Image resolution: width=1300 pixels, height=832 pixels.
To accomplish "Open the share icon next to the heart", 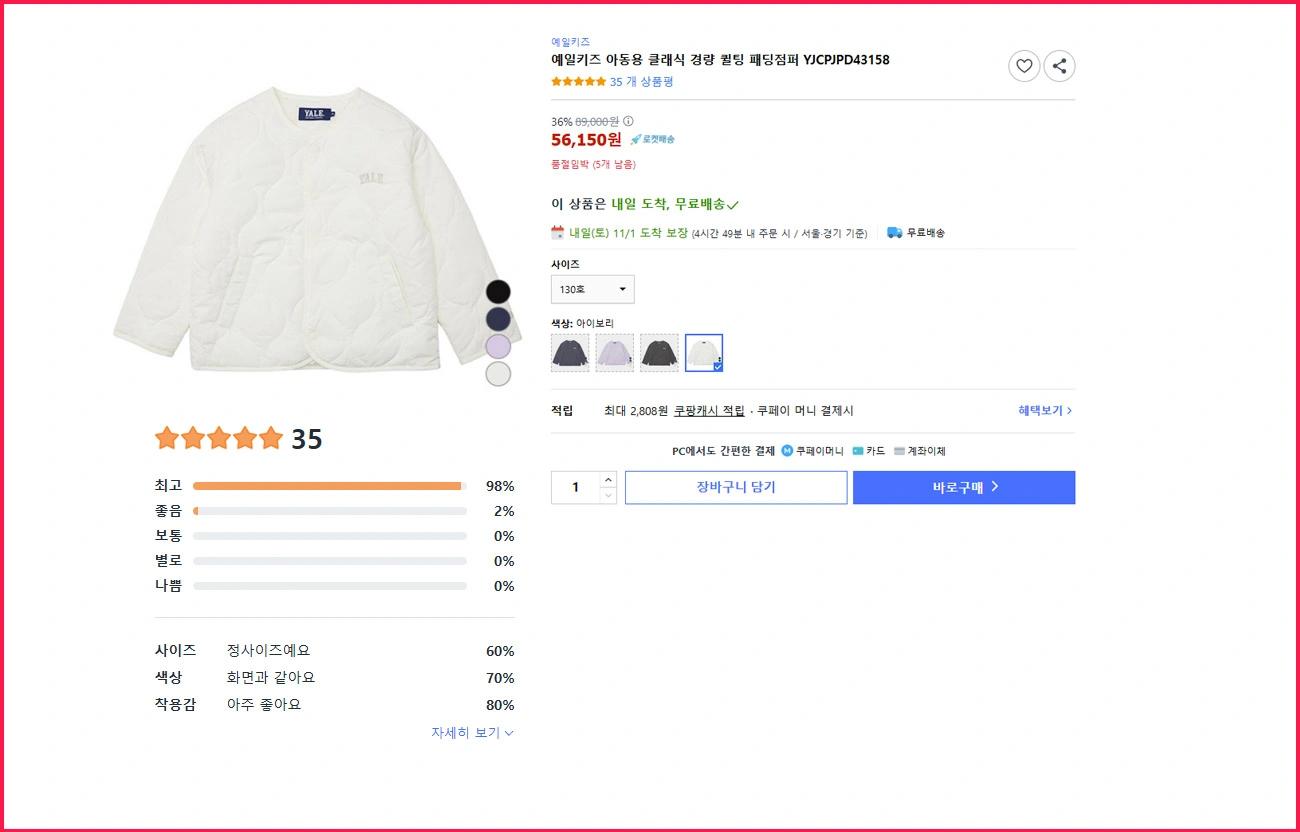I will (x=1059, y=66).
